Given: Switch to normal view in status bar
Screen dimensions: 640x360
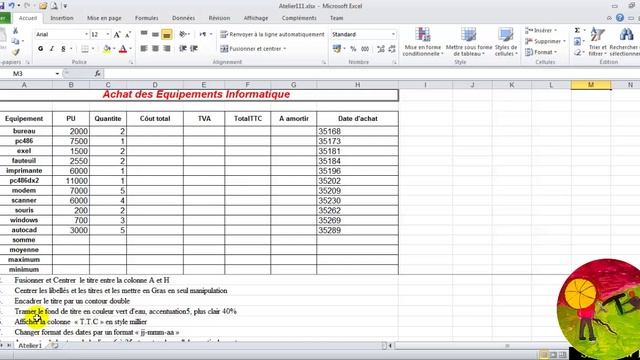Looking at the screenshot, I should click(x=544, y=355).
